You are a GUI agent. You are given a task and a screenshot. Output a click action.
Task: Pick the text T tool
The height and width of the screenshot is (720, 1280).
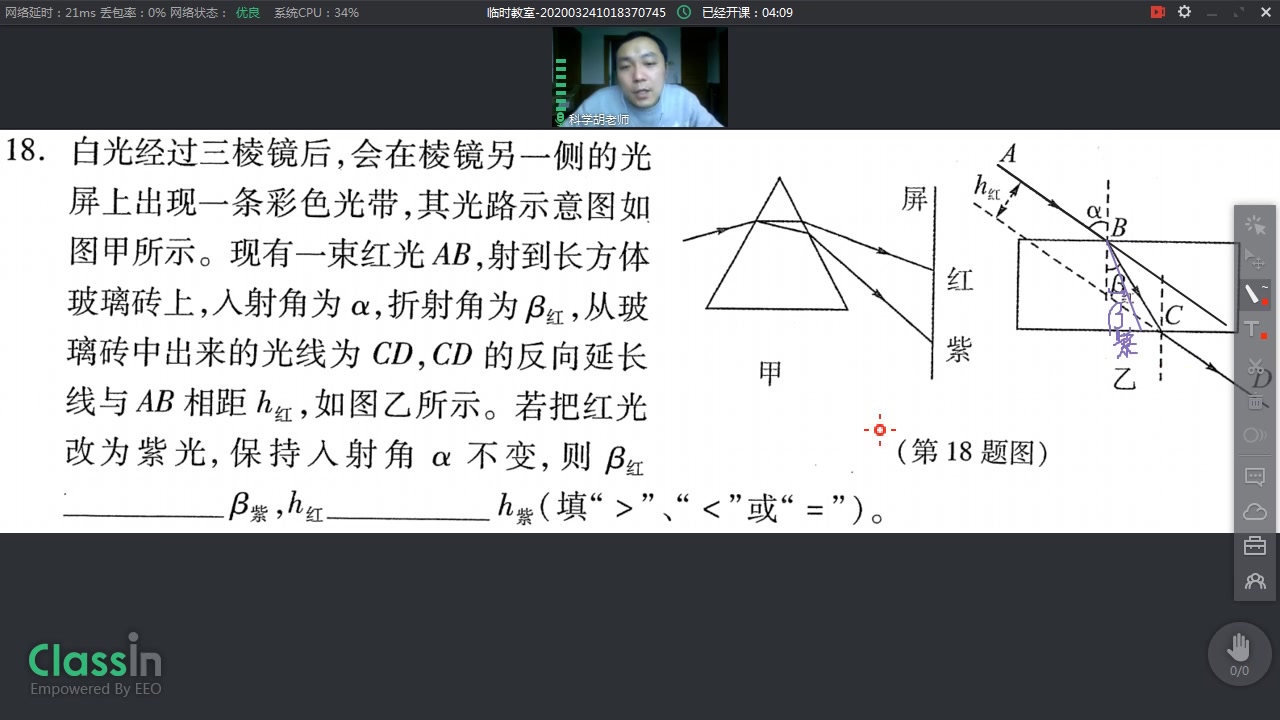coord(1255,330)
